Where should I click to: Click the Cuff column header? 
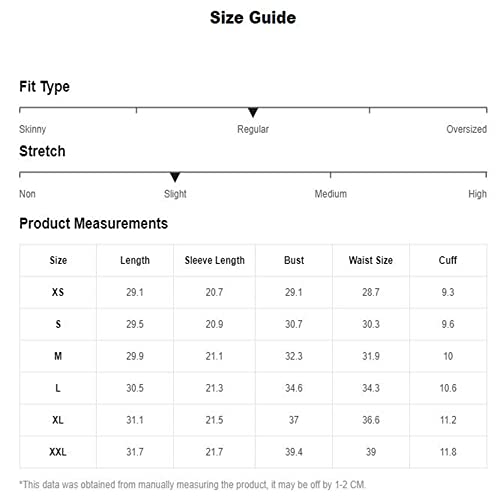(448, 260)
